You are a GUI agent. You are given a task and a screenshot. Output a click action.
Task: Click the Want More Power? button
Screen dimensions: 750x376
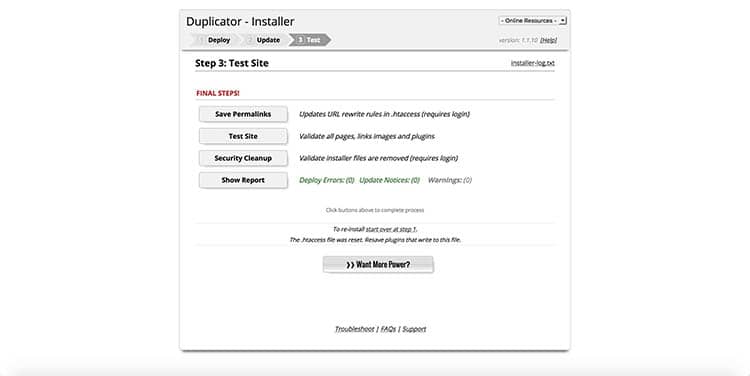click(378, 265)
